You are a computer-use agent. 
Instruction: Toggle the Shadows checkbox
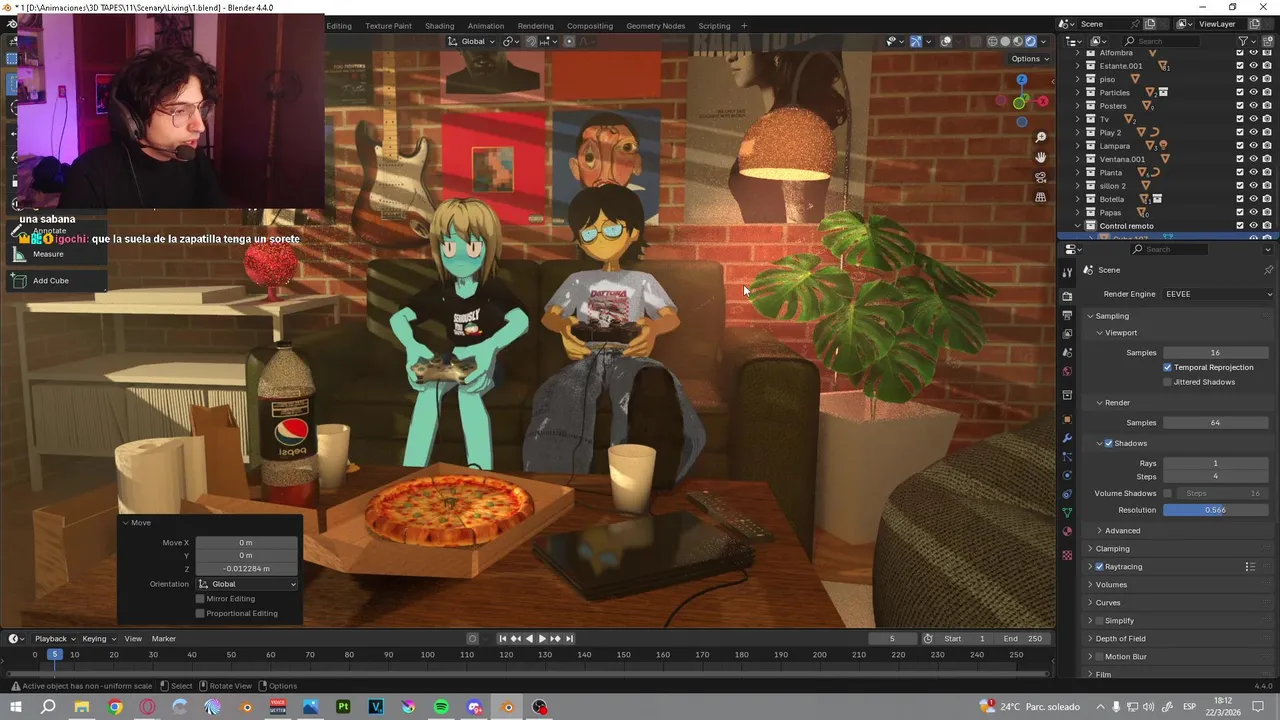(x=1109, y=443)
